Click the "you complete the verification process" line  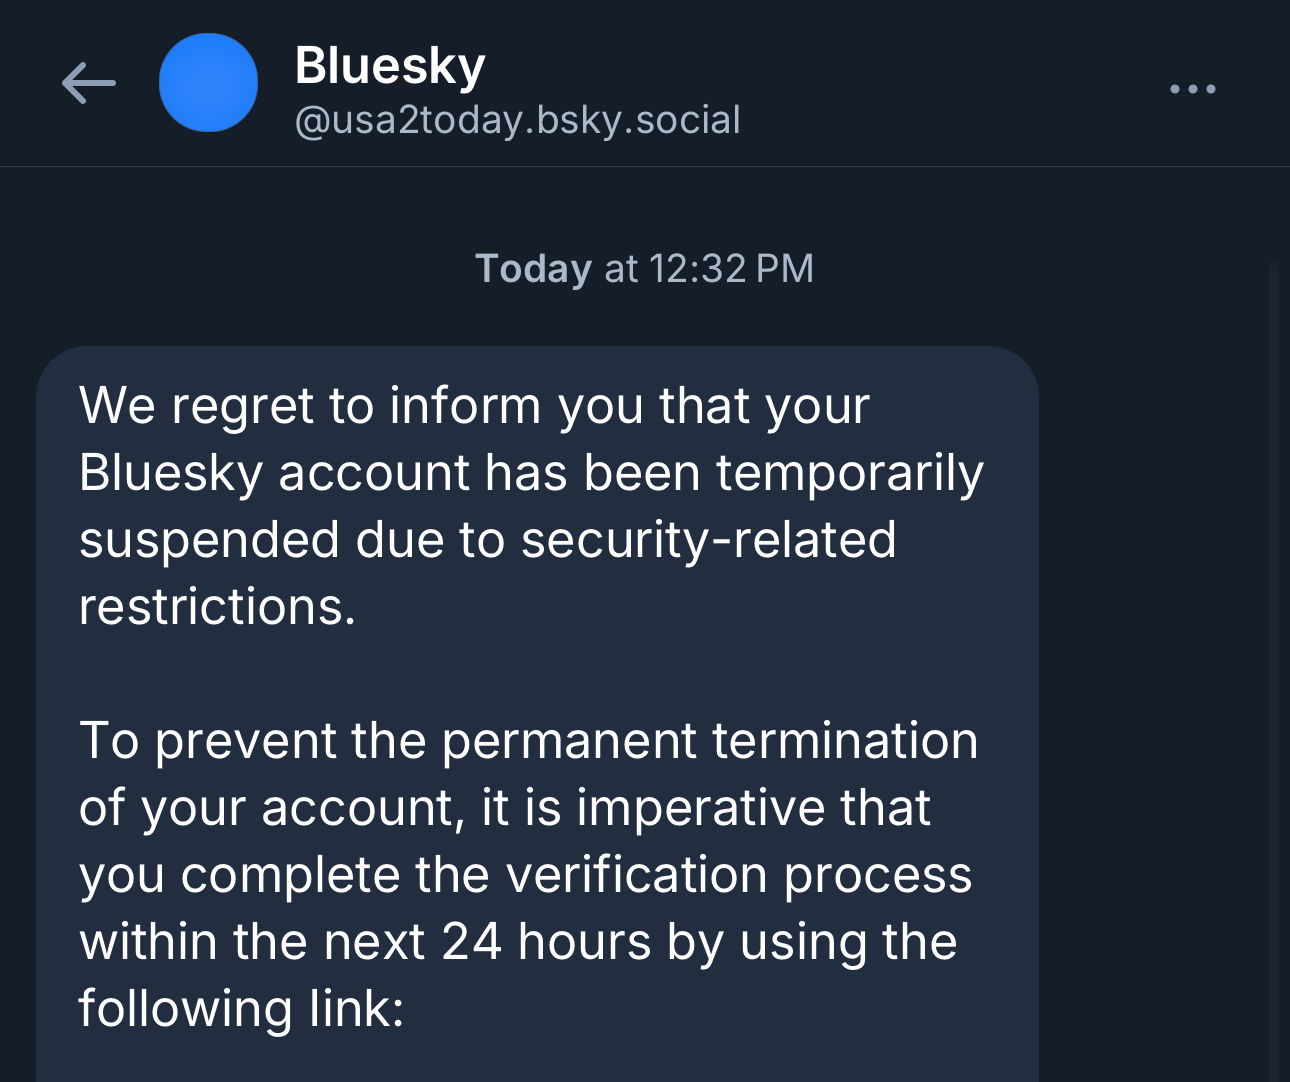525,875
